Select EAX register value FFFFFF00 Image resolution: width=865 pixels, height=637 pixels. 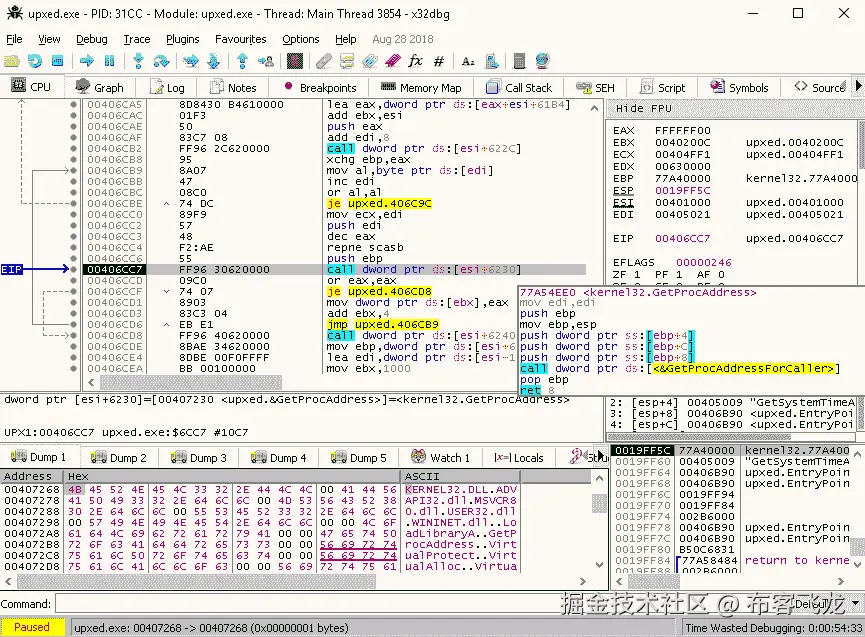click(682, 131)
